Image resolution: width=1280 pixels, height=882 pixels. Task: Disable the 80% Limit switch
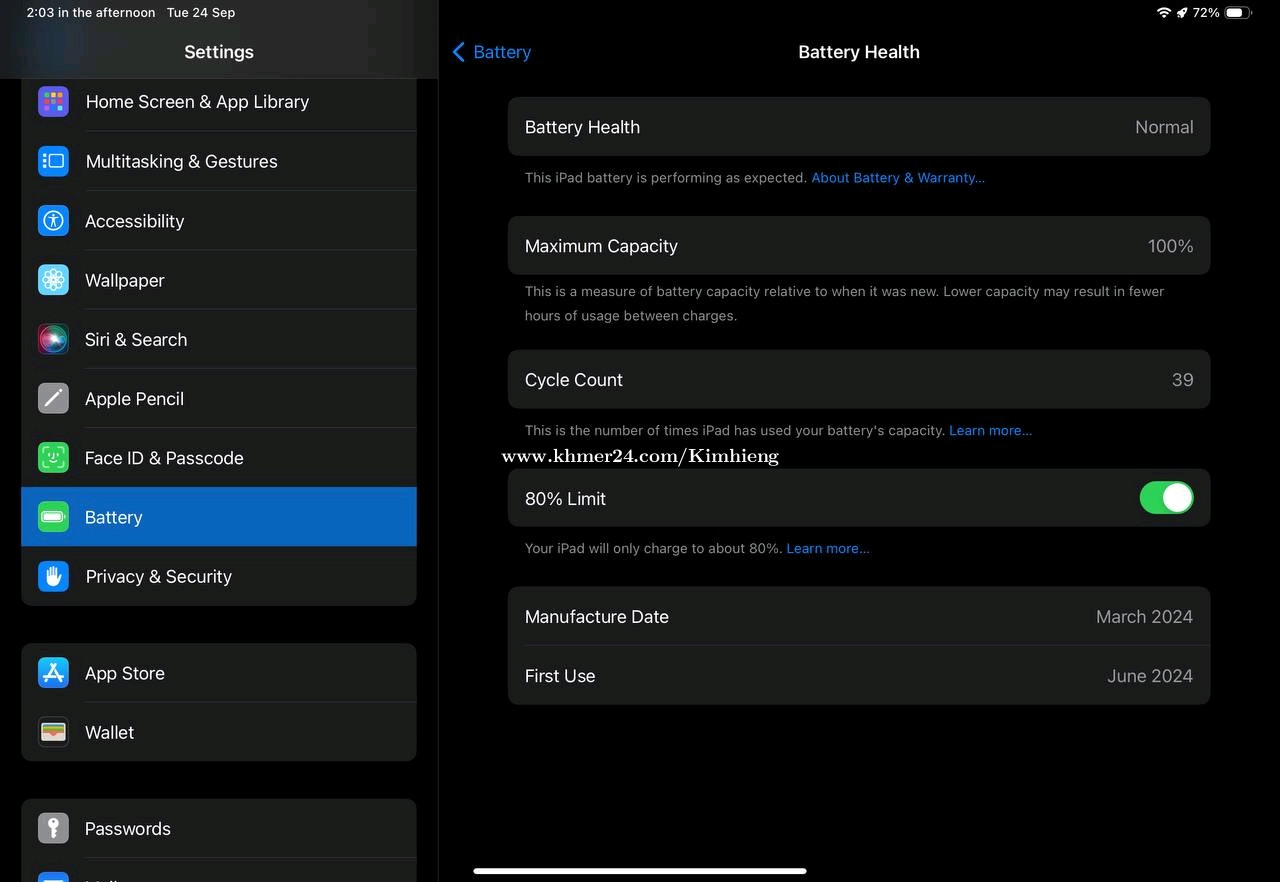1165,498
